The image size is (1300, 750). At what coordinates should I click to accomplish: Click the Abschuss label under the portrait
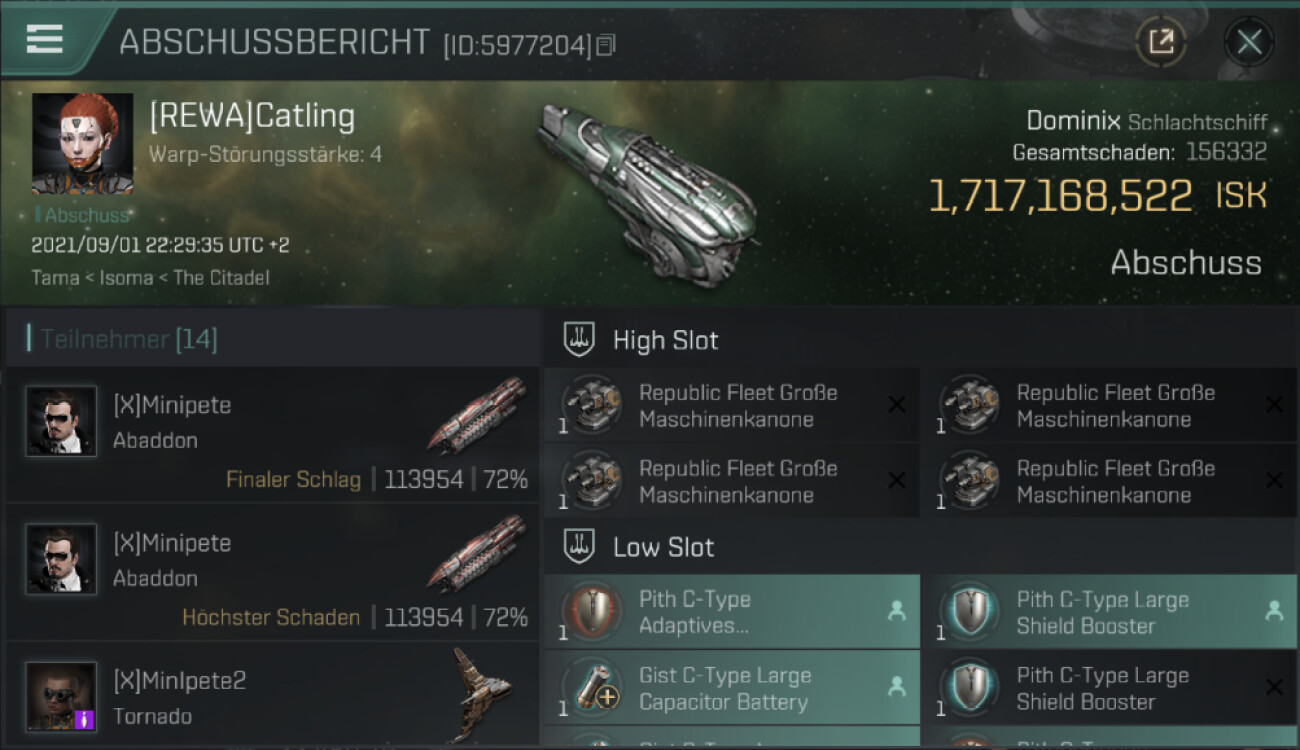pos(87,215)
